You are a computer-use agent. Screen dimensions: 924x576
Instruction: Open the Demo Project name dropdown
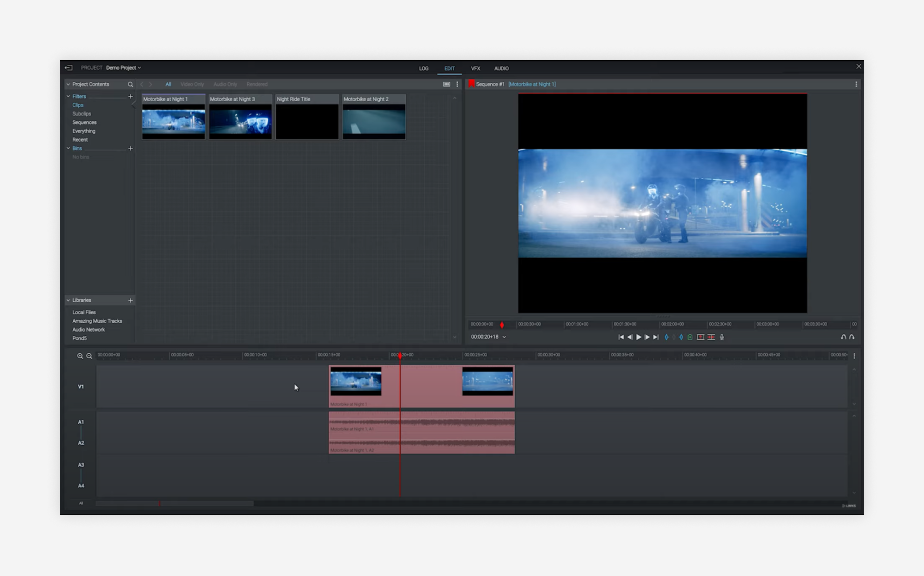123,68
